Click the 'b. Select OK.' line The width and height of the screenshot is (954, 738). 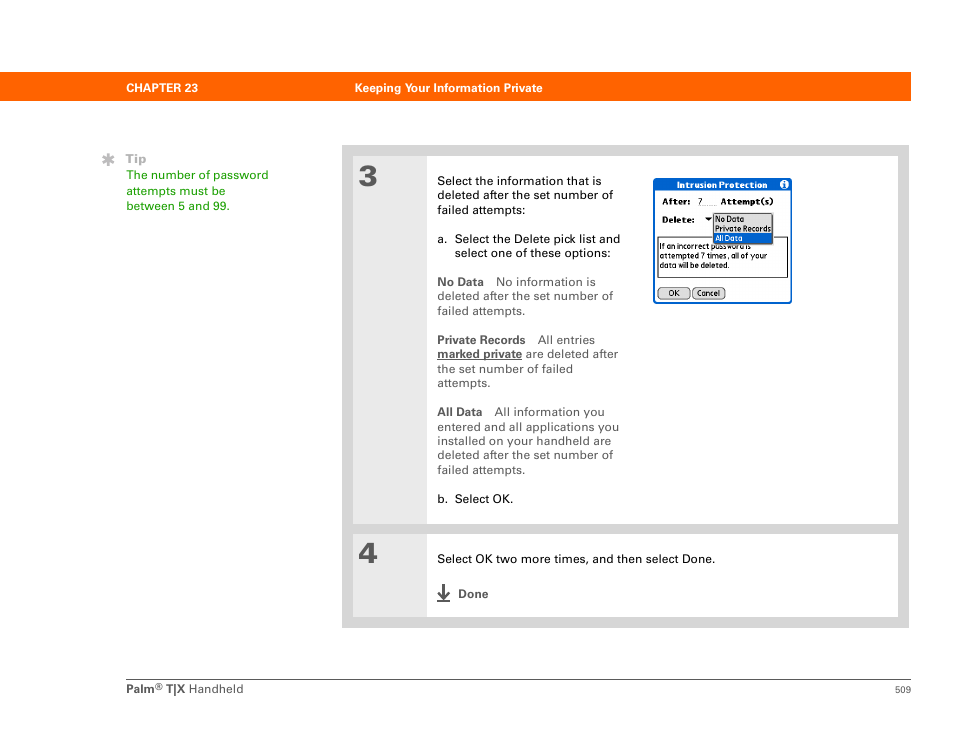click(x=475, y=500)
